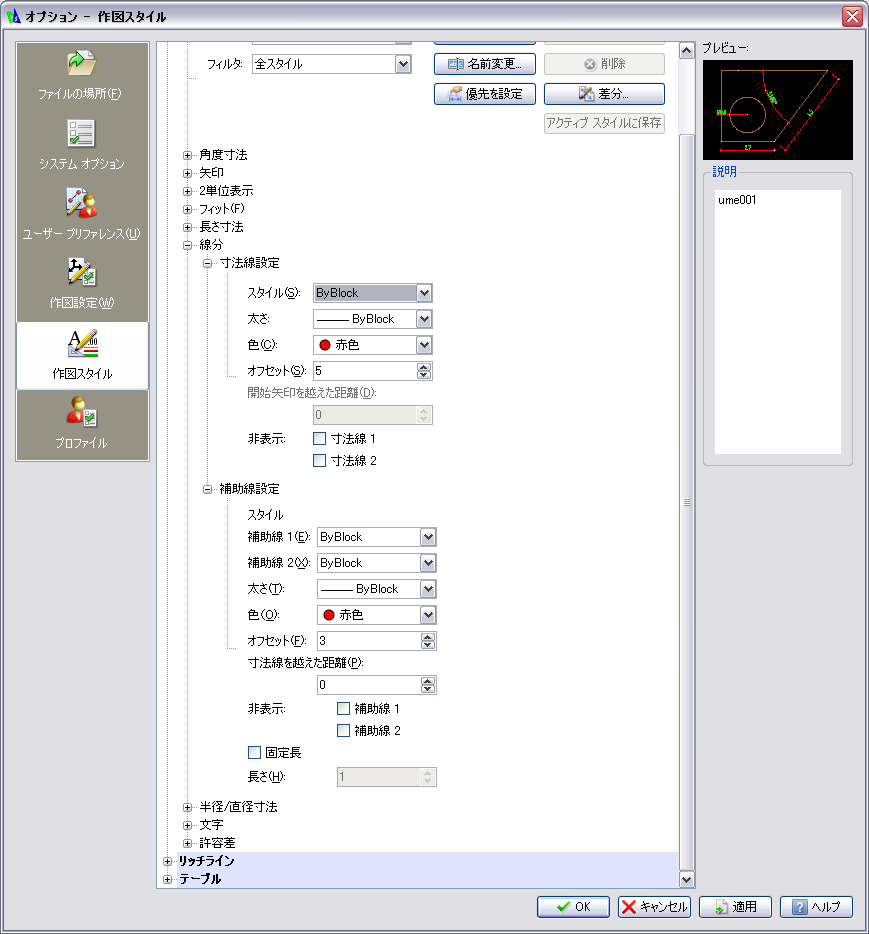Open ユーザー プリファレンス icon in sidebar
This screenshot has width=869, height=934.
pos(81,203)
